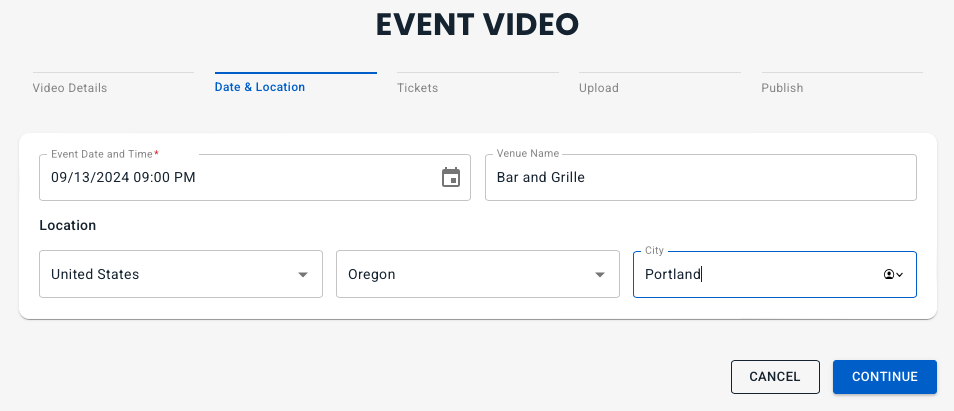Focus the Event Date and Time field

(x=255, y=178)
